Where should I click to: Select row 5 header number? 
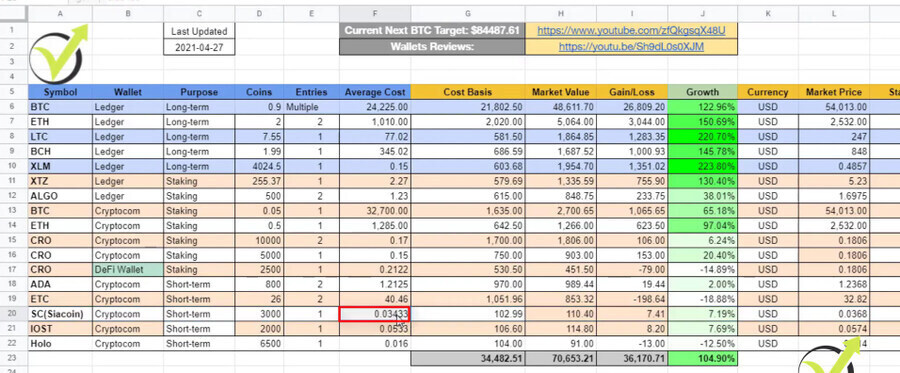pos(14,92)
